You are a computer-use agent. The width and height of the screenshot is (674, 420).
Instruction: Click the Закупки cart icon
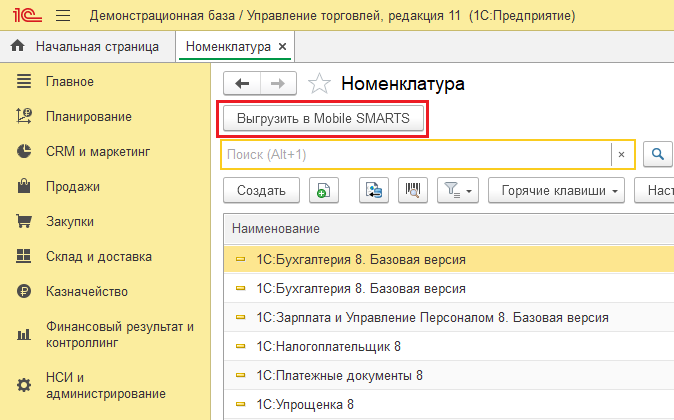pos(24,221)
